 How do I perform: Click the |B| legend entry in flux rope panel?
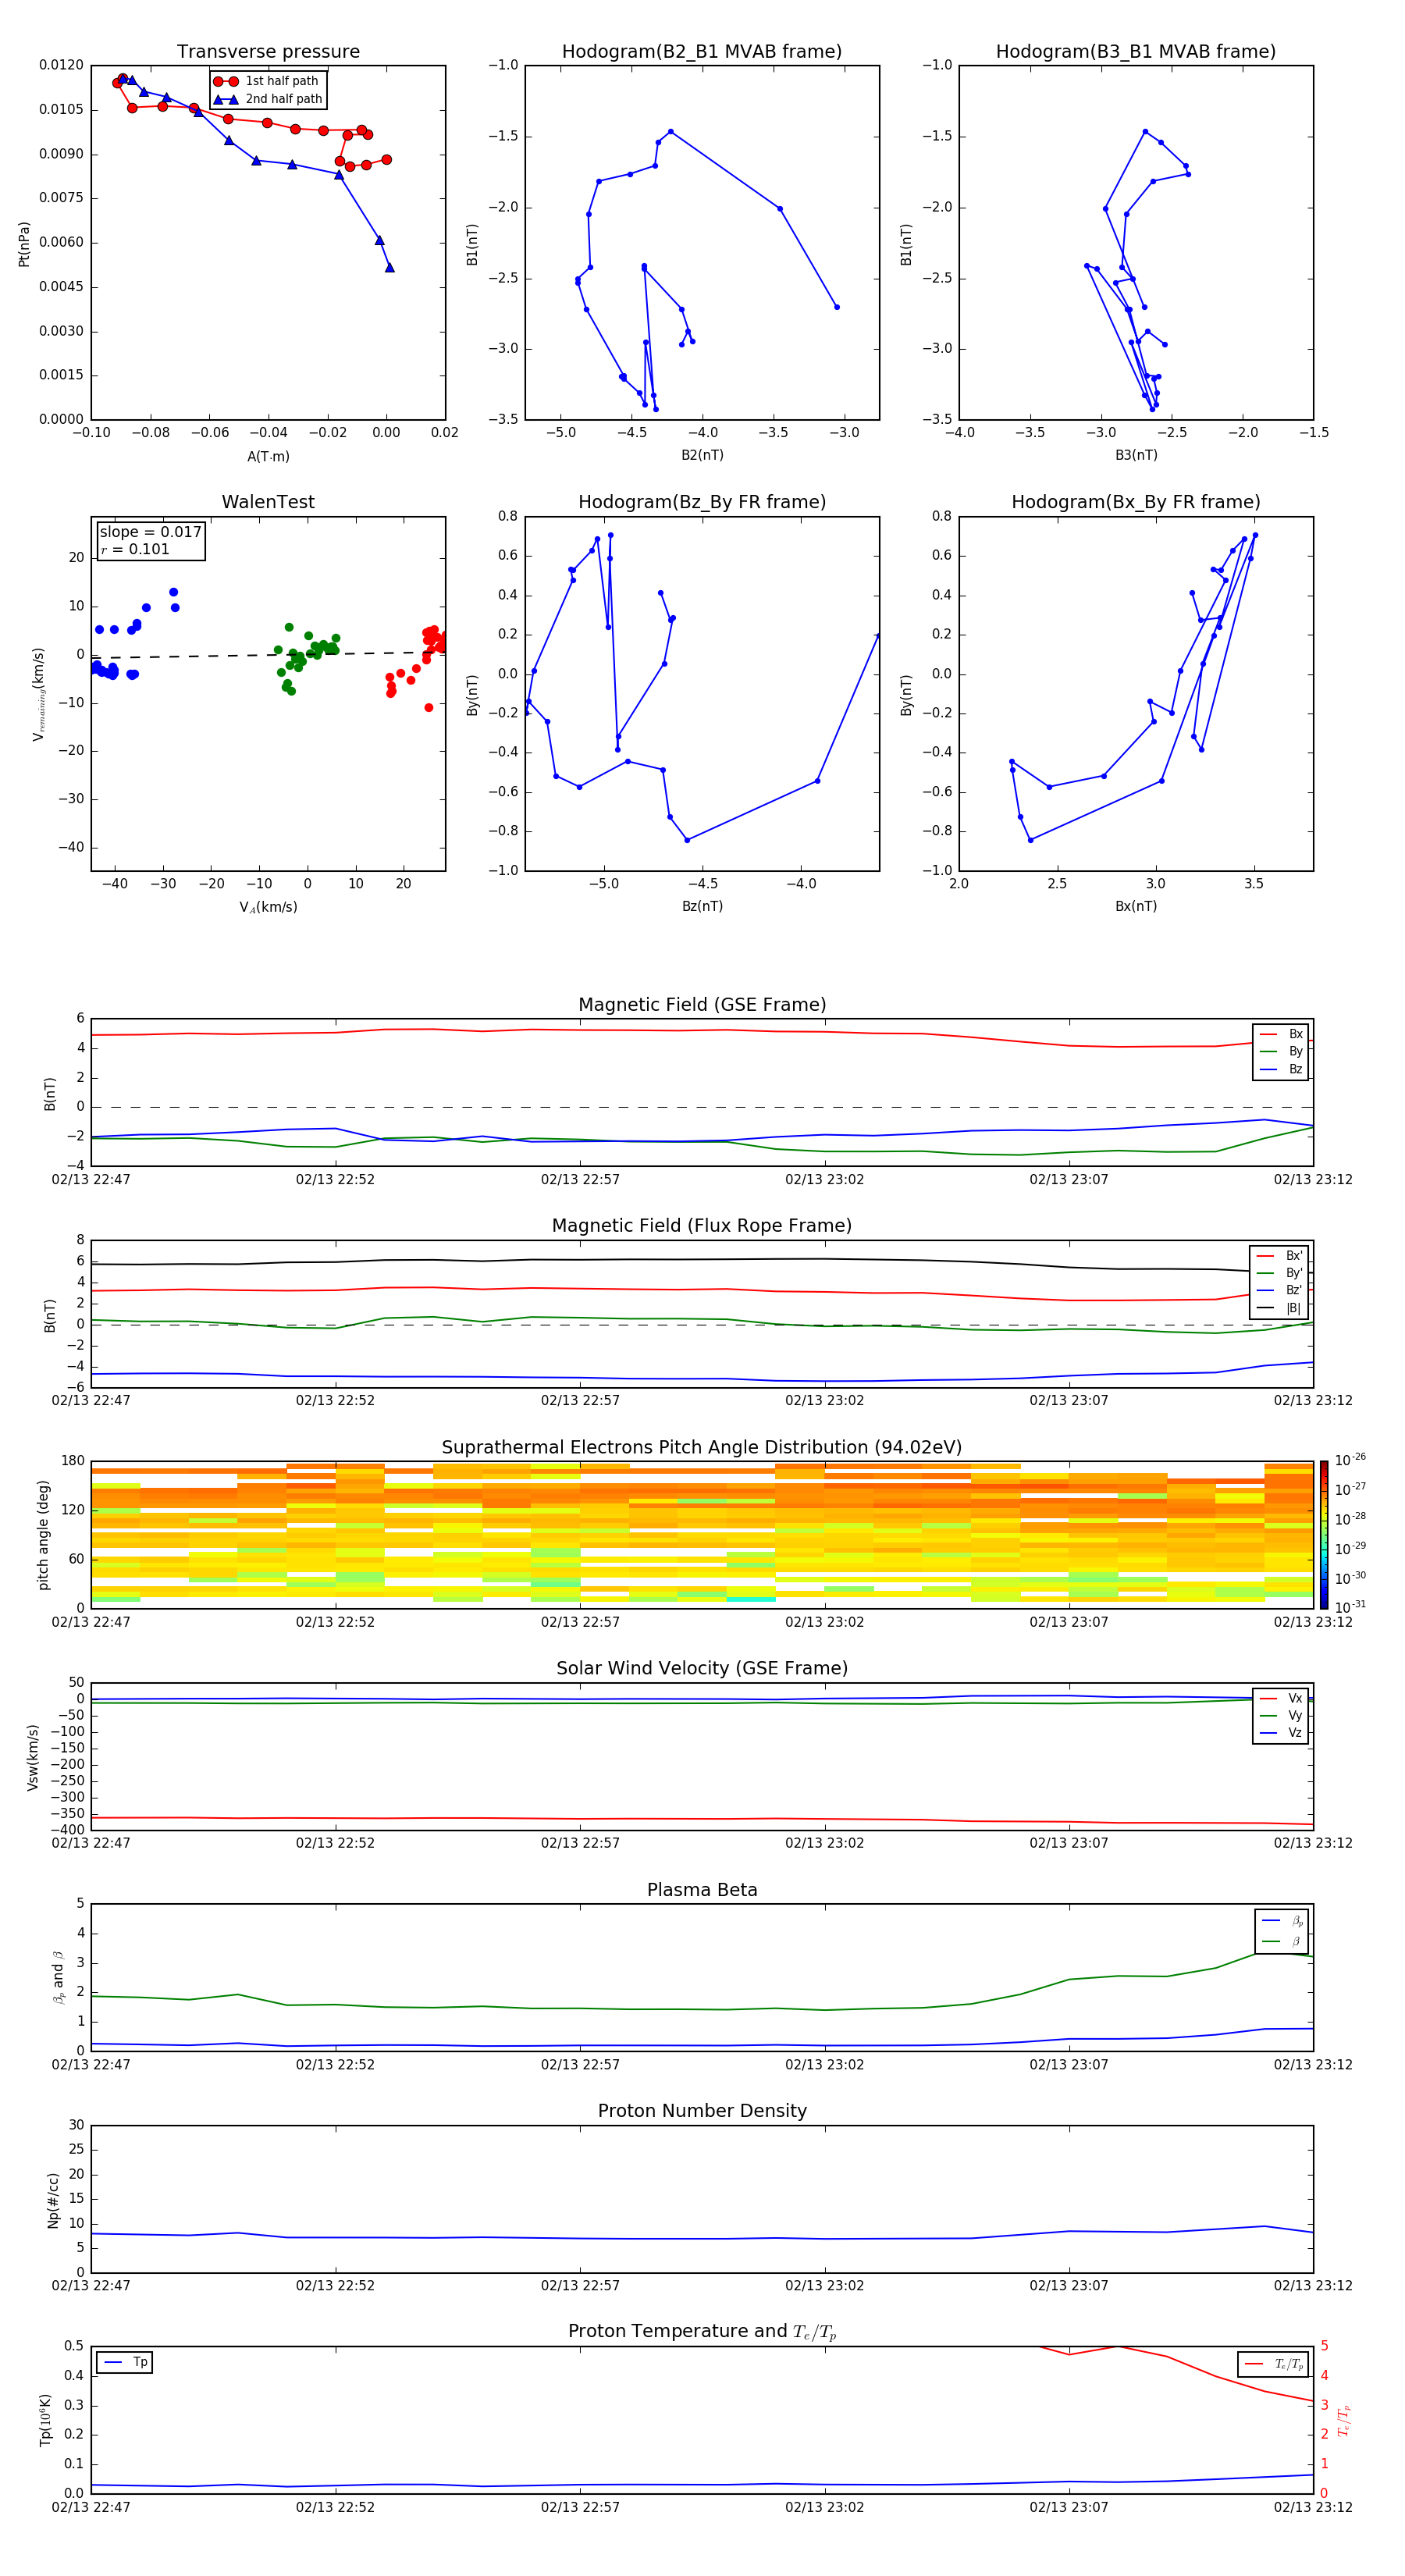click(x=1279, y=1308)
